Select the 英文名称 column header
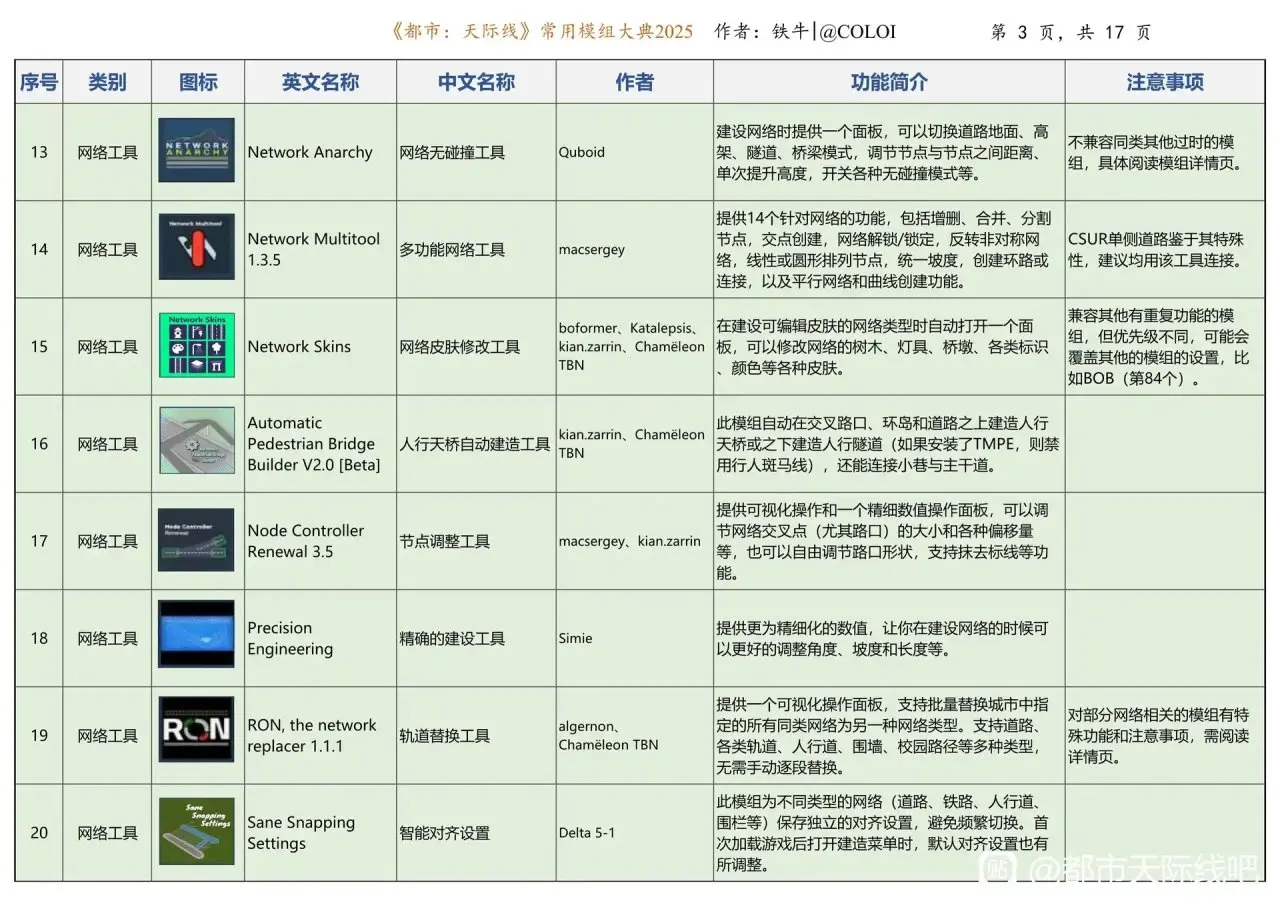This screenshot has width=1280, height=905. click(x=320, y=83)
